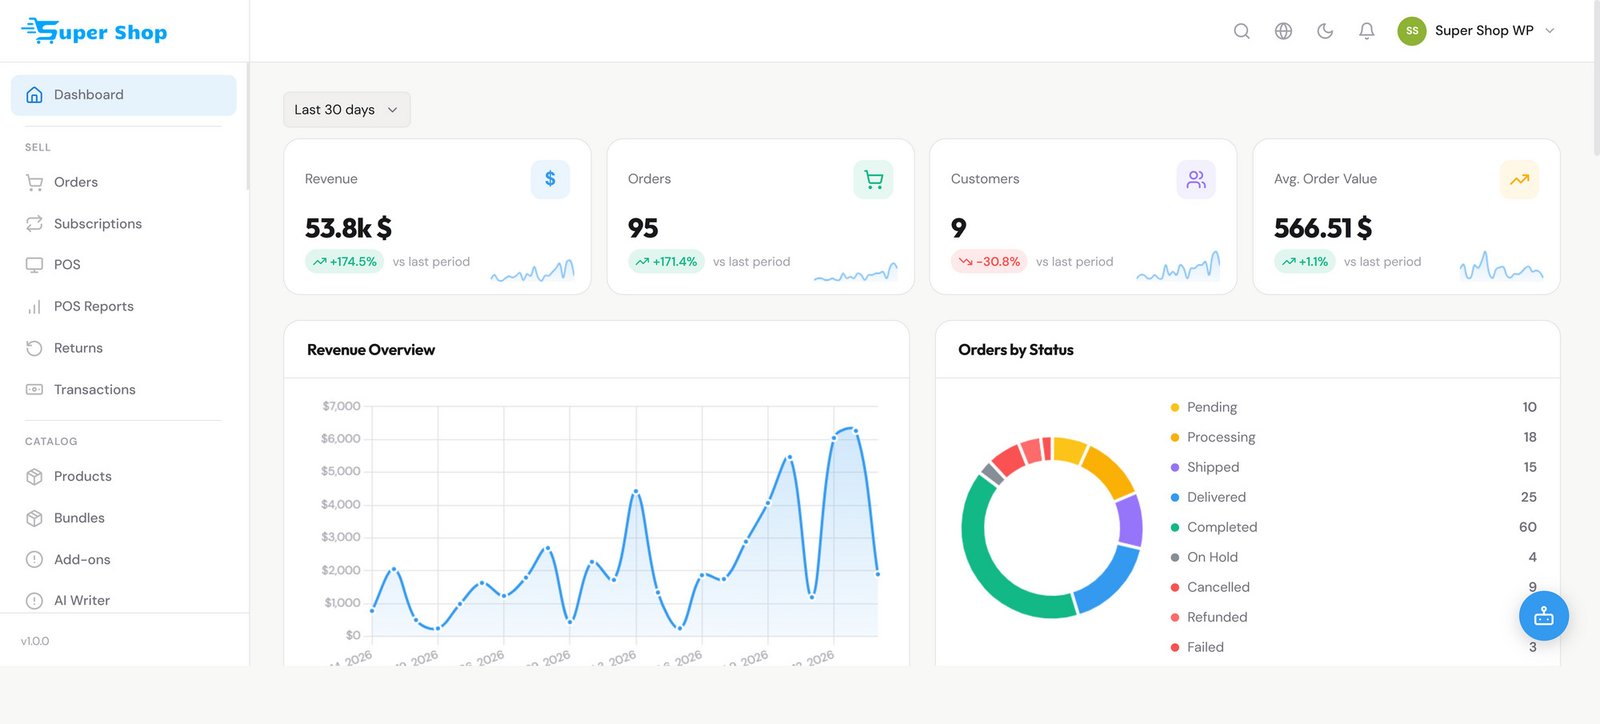
Task: Open notifications bell icon
Action: 1367,31
